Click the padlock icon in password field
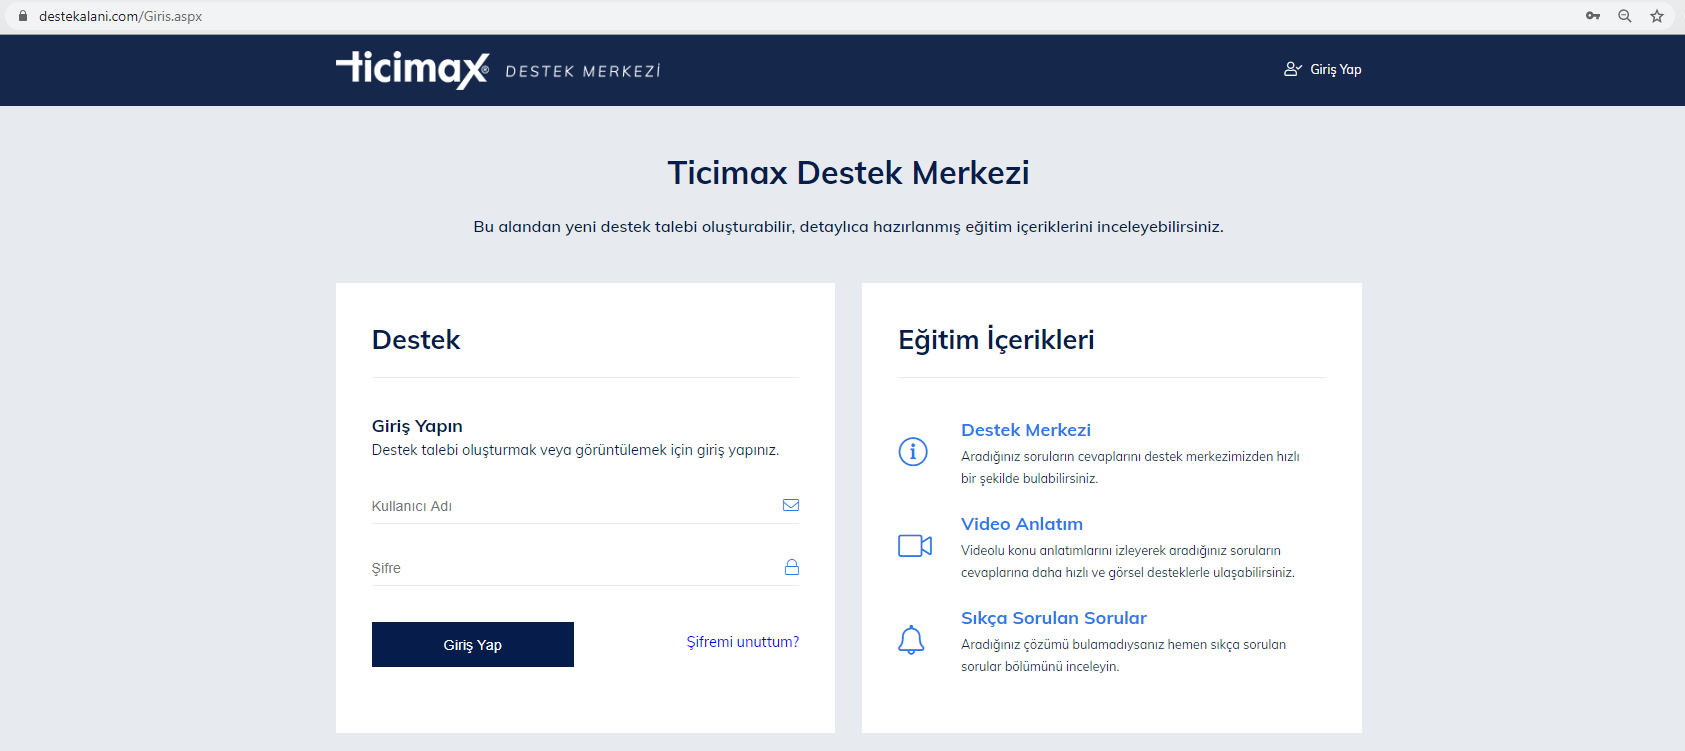 click(x=792, y=567)
